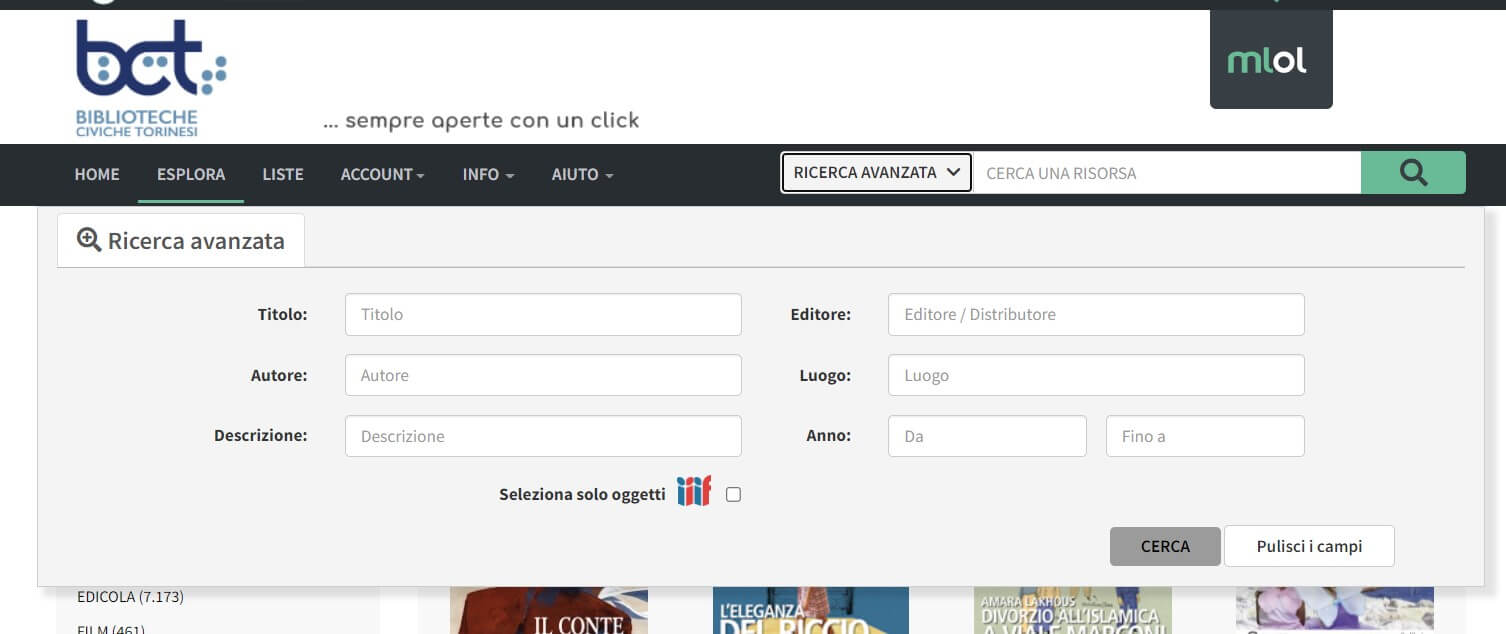Open the Aiuto dropdown menu
Screen dimensions: 1506x634
tap(582, 174)
